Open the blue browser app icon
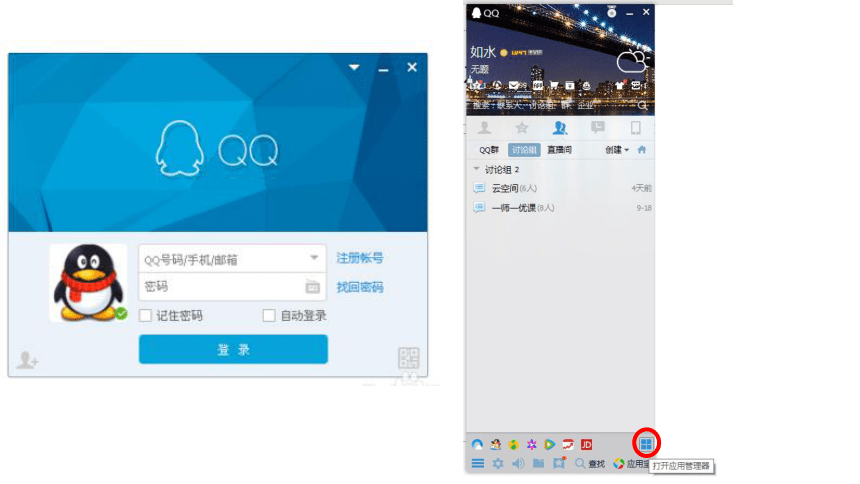The width and height of the screenshot is (860, 484). [x=477, y=444]
